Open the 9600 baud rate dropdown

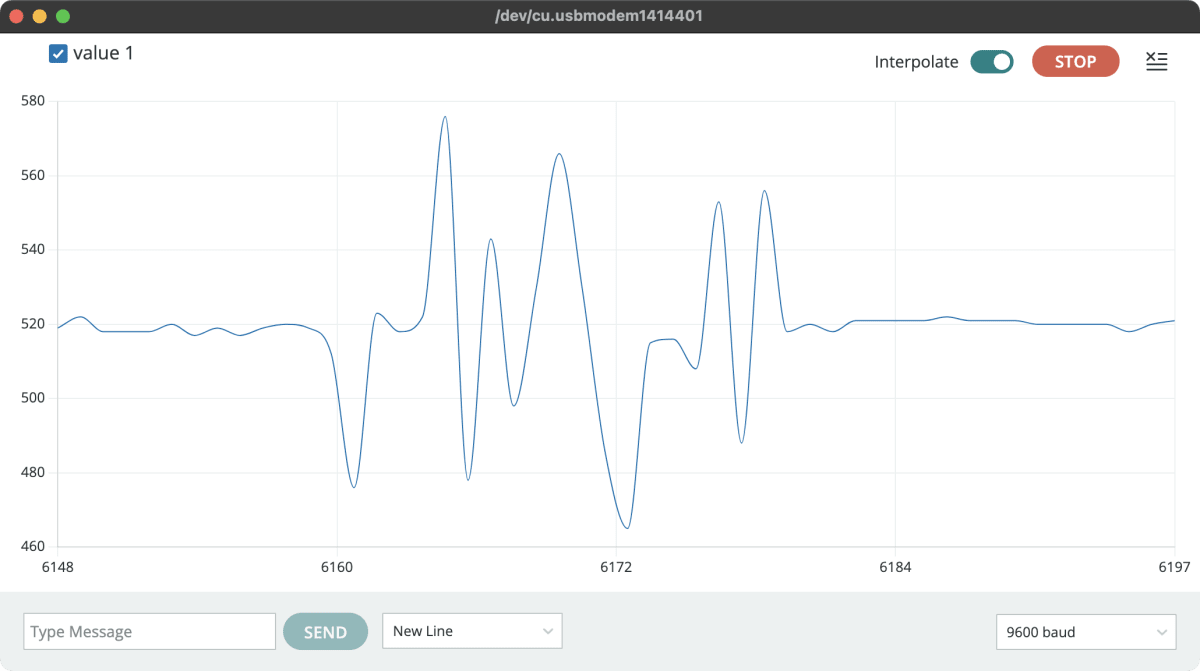click(x=1086, y=632)
